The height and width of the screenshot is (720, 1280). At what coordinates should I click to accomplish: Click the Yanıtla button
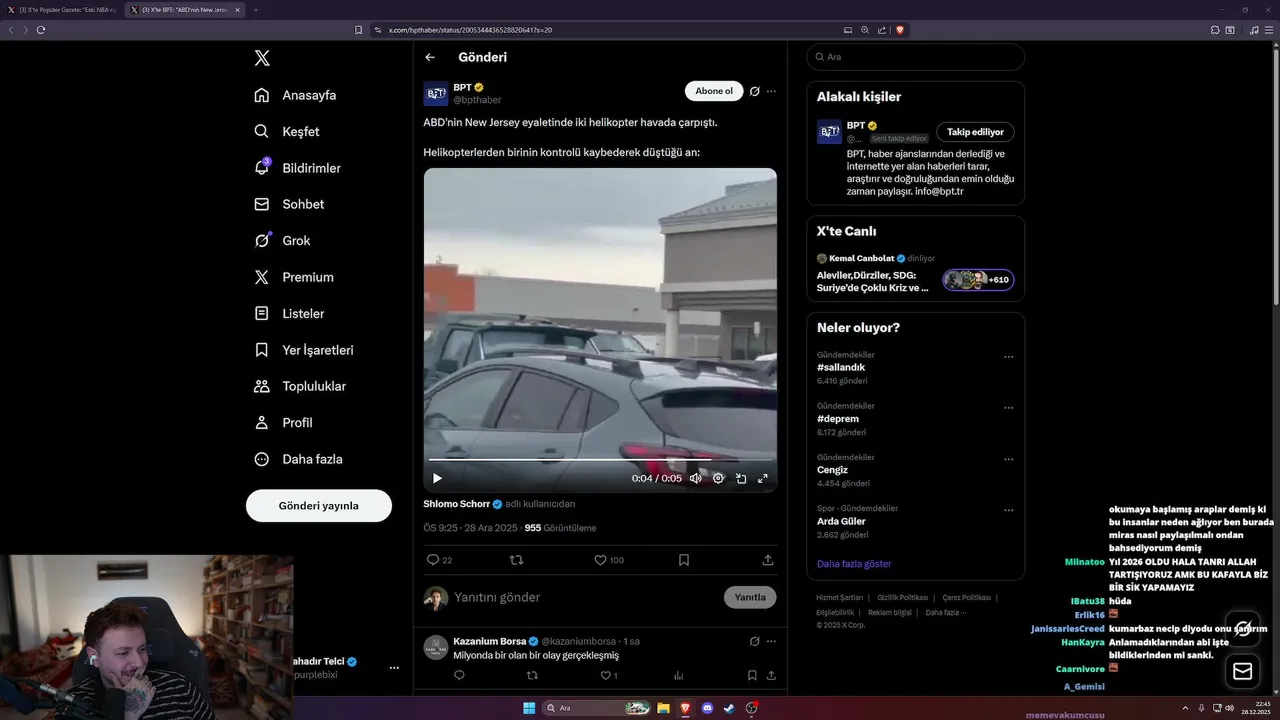(x=750, y=597)
